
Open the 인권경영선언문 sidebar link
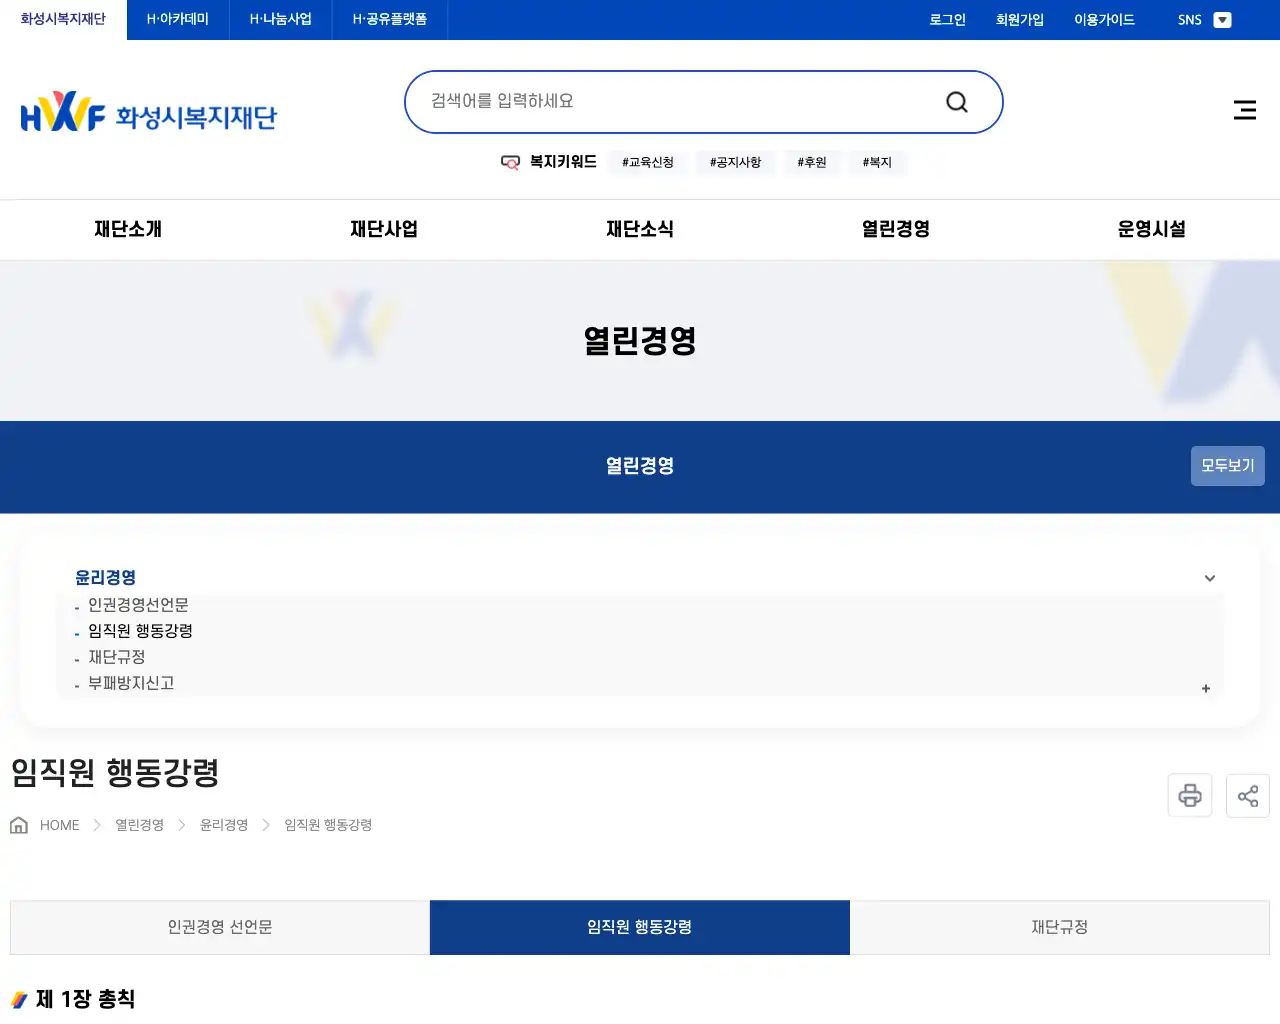click(x=138, y=605)
